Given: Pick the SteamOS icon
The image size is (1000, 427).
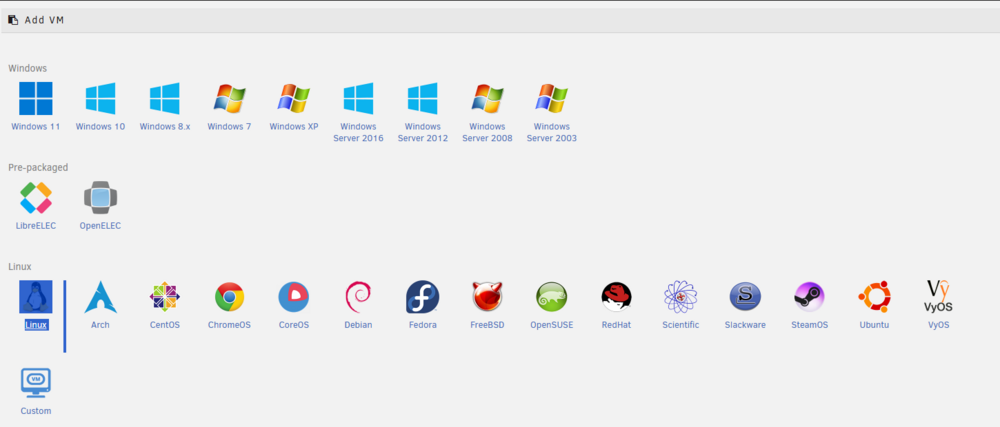Looking at the screenshot, I should 809,297.
